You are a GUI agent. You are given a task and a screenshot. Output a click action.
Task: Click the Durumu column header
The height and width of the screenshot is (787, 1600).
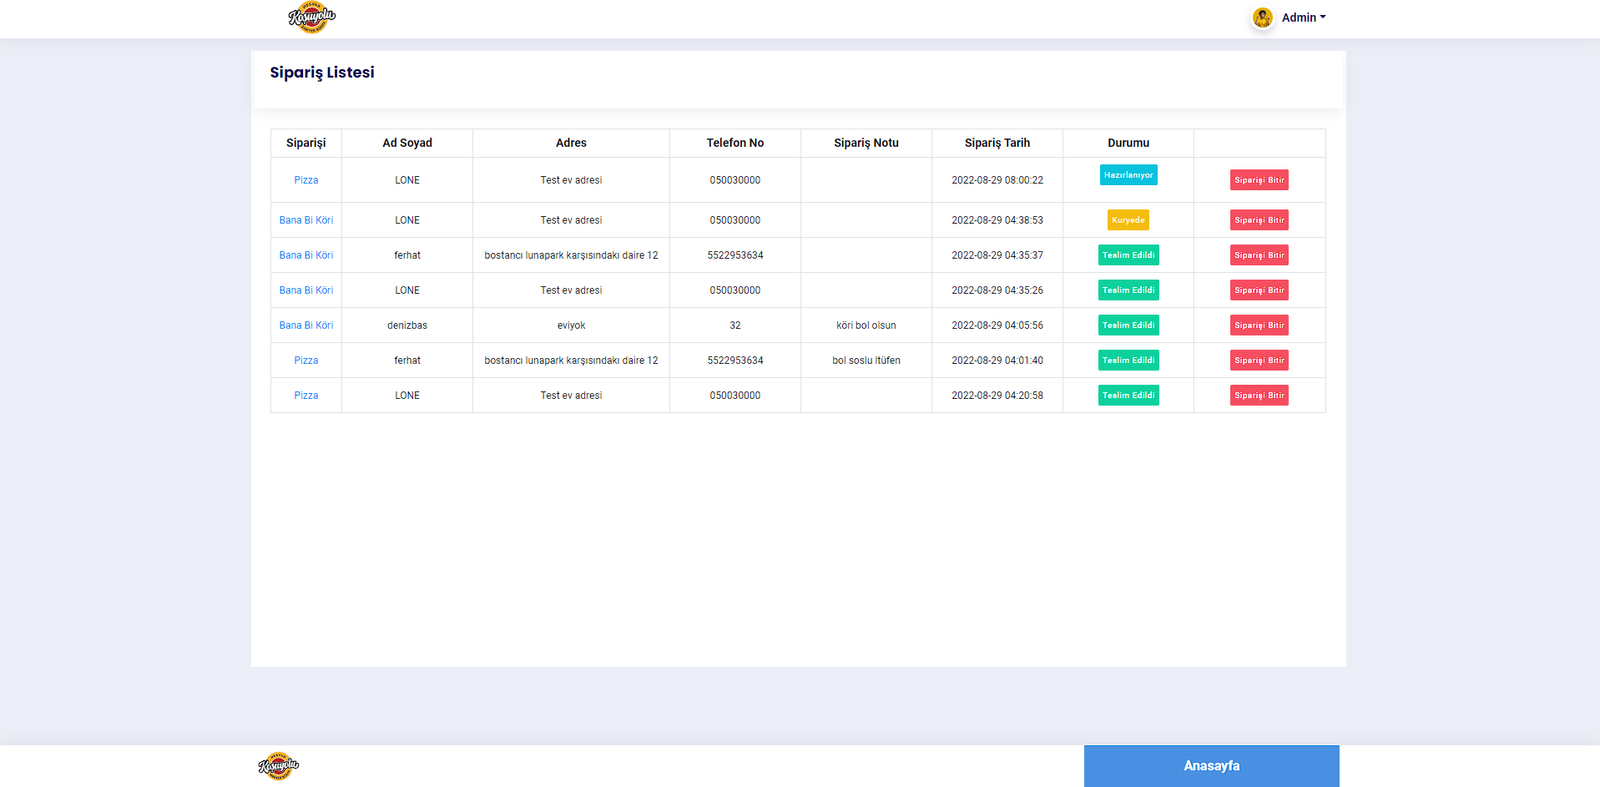[1128, 143]
